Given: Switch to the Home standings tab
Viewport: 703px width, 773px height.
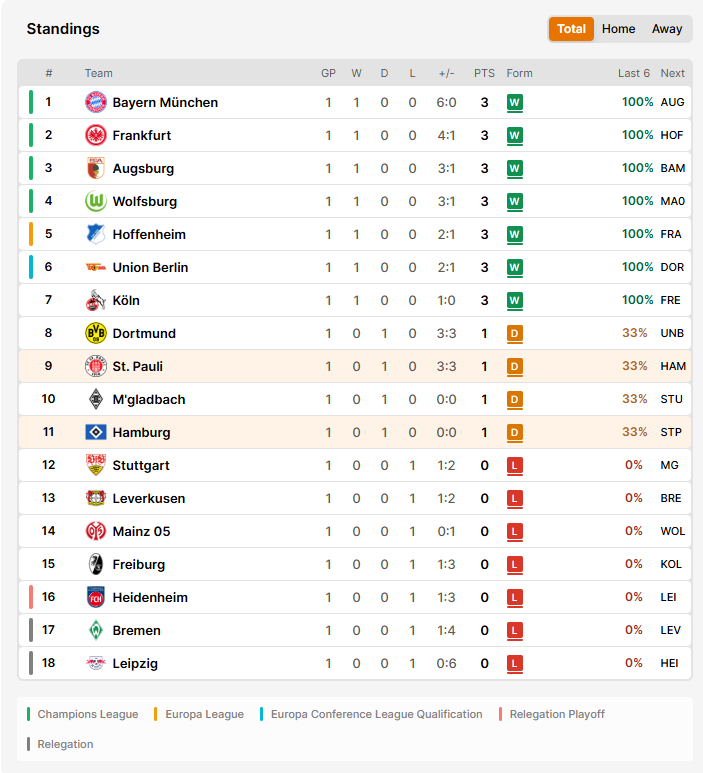Looking at the screenshot, I should [618, 29].
